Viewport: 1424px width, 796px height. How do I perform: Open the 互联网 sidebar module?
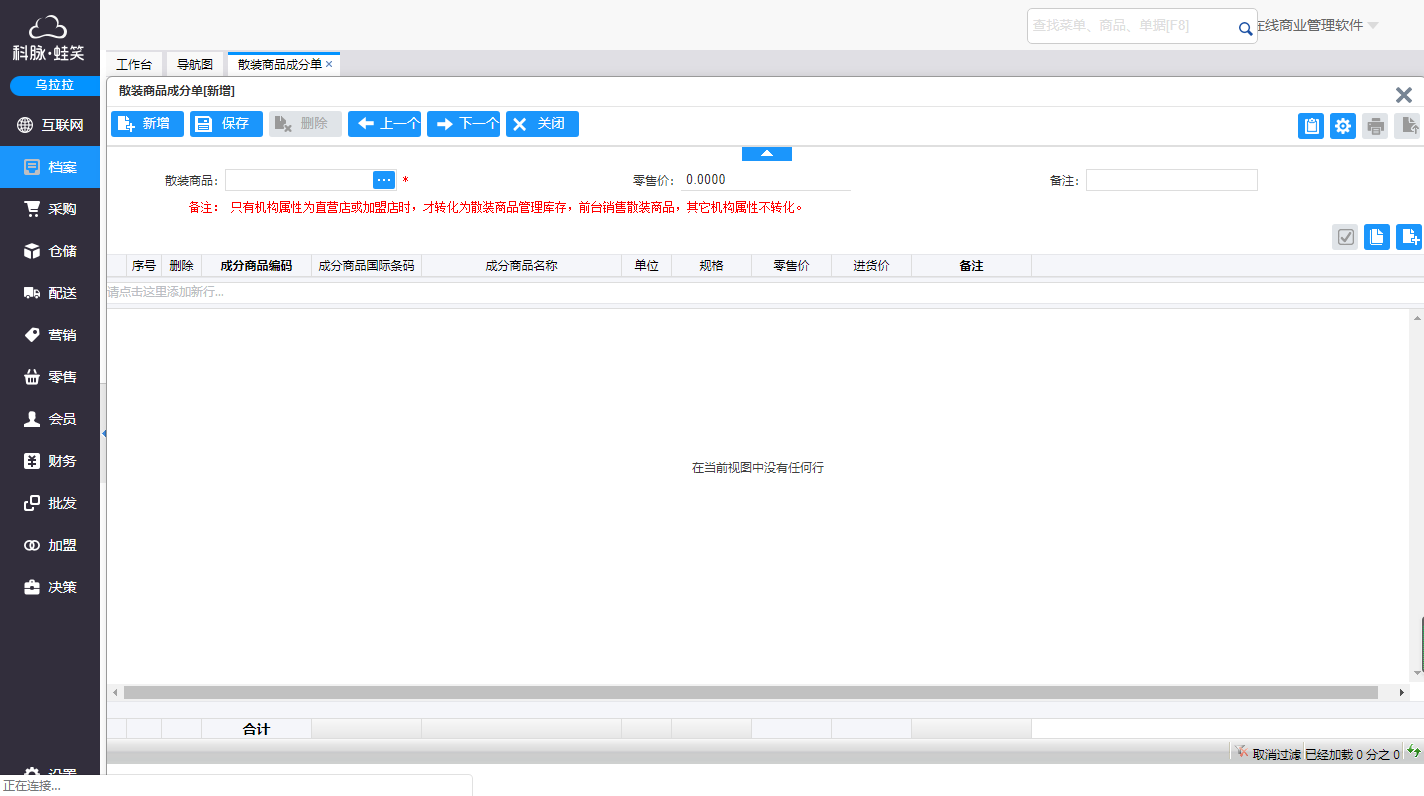[x=50, y=125]
